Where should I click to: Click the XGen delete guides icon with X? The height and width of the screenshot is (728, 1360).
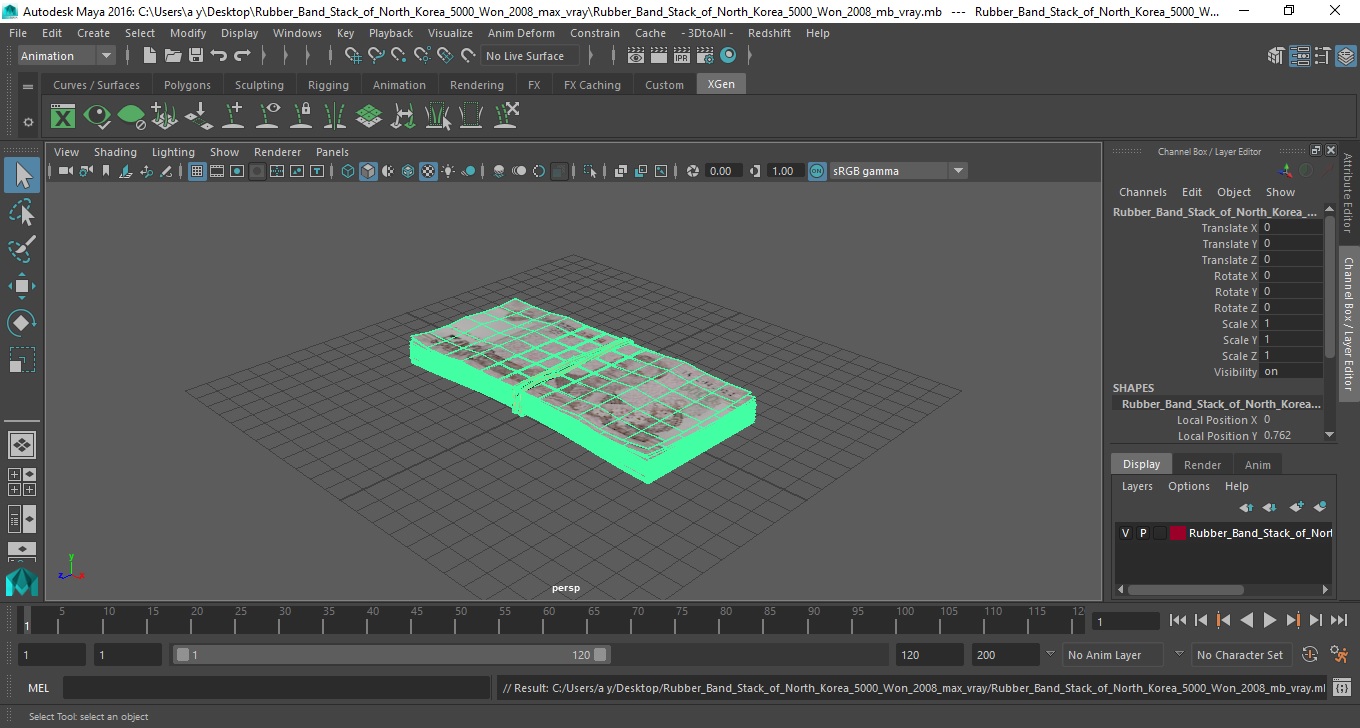click(506, 116)
